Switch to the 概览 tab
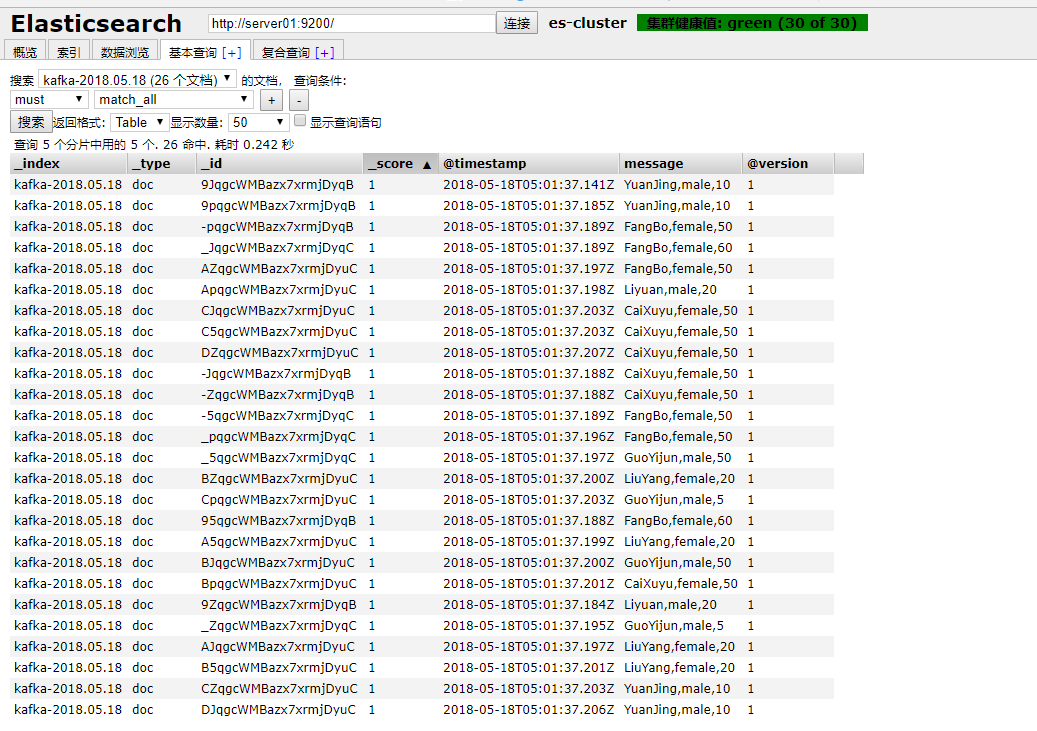Image resolution: width=1037 pixels, height=731 pixels. pyautogui.click(x=25, y=52)
